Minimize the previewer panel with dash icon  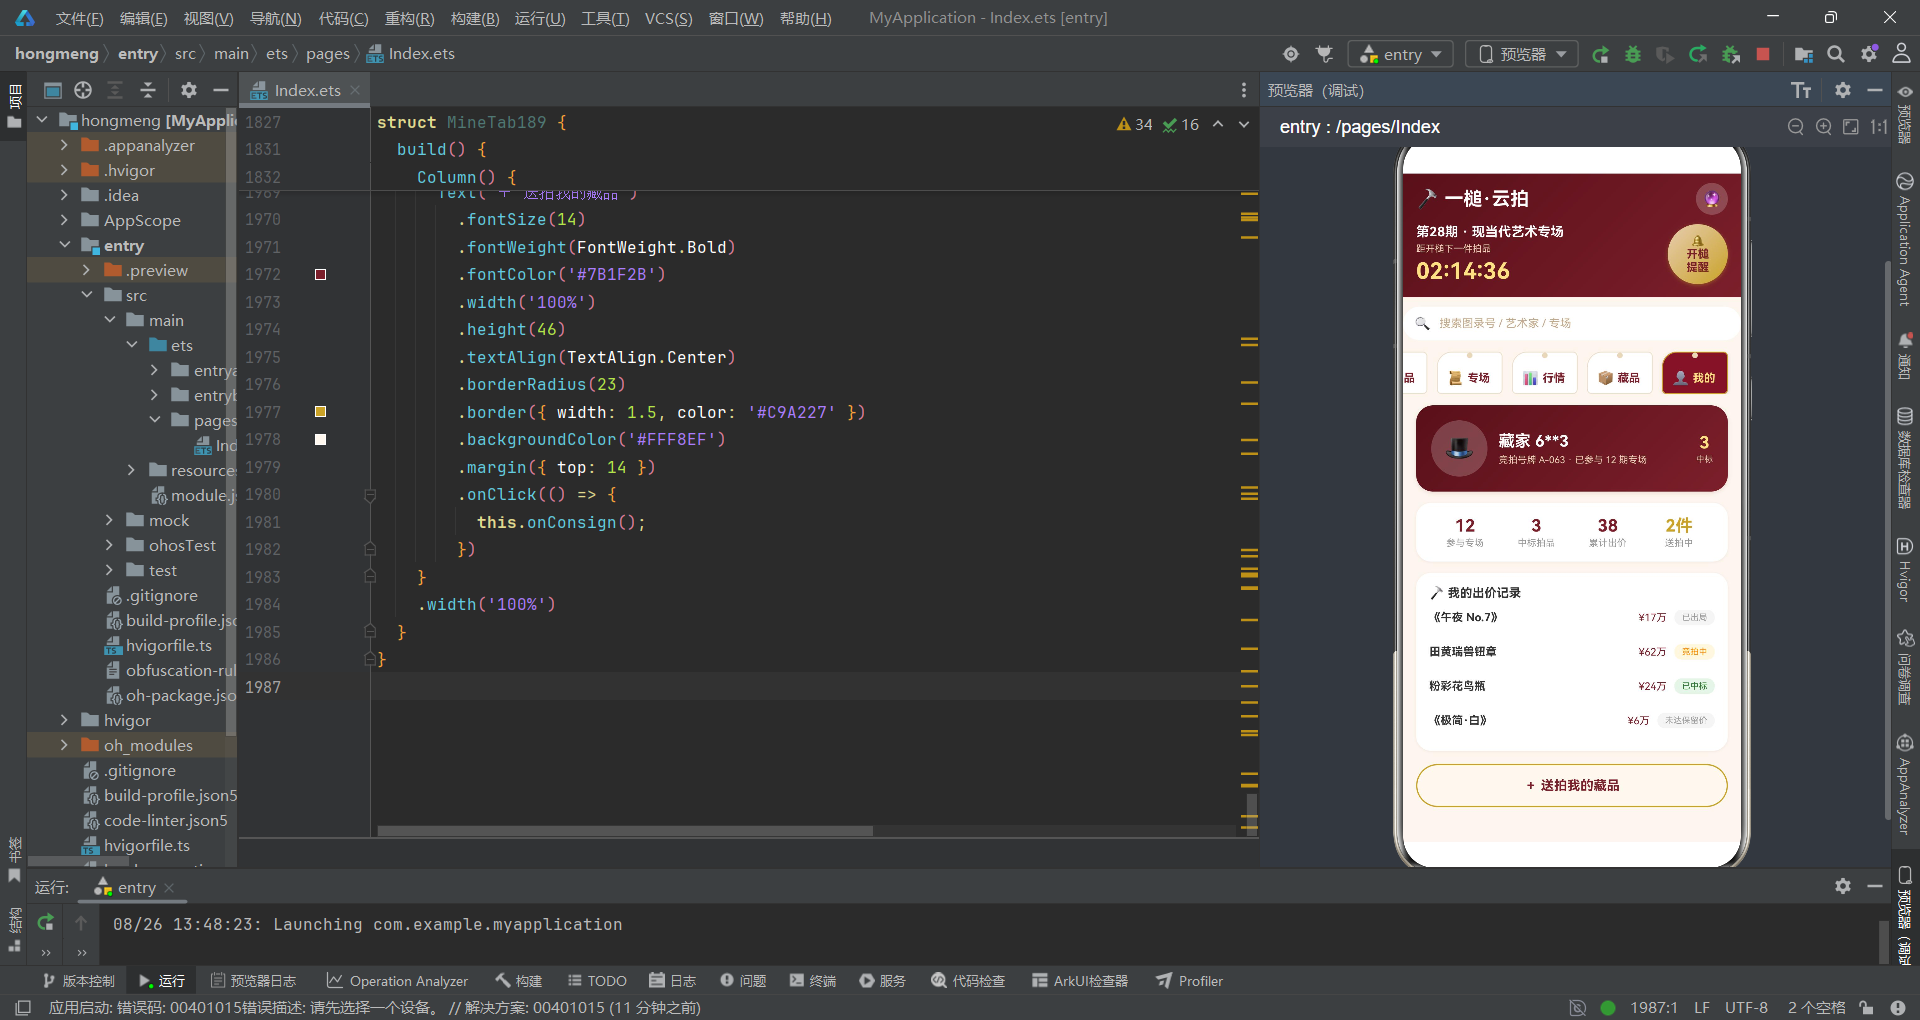(1875, 90)
